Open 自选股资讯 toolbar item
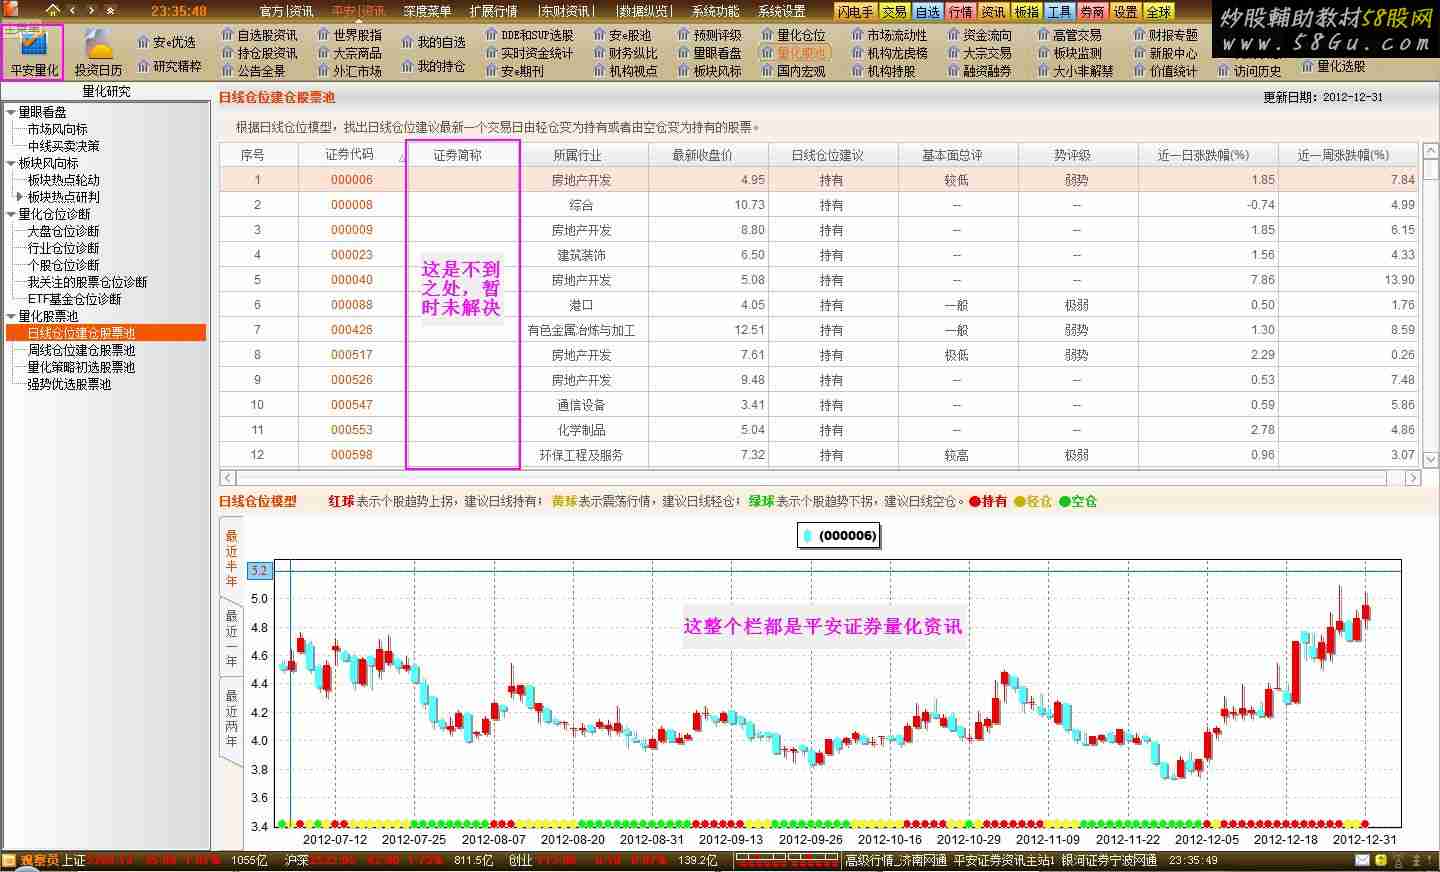This screenshot has width=1440, height=872. coord(259,35)
